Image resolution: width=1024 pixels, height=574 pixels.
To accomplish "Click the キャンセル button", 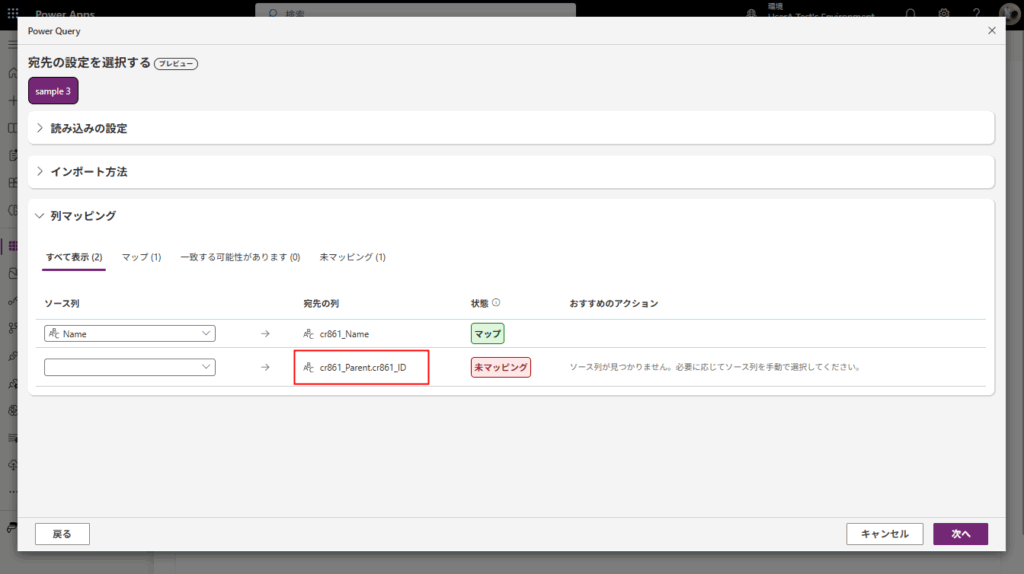I will (x=884, y=534).
